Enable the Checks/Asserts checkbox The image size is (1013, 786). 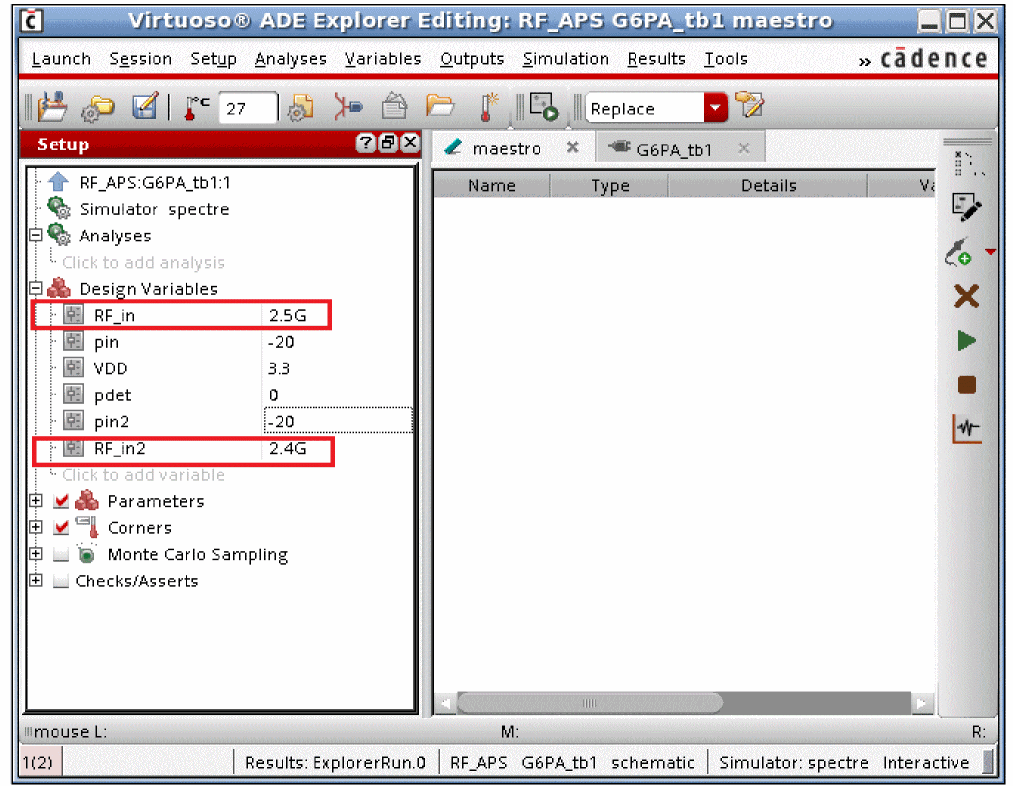pyautogui.click(x=61, y=581)
